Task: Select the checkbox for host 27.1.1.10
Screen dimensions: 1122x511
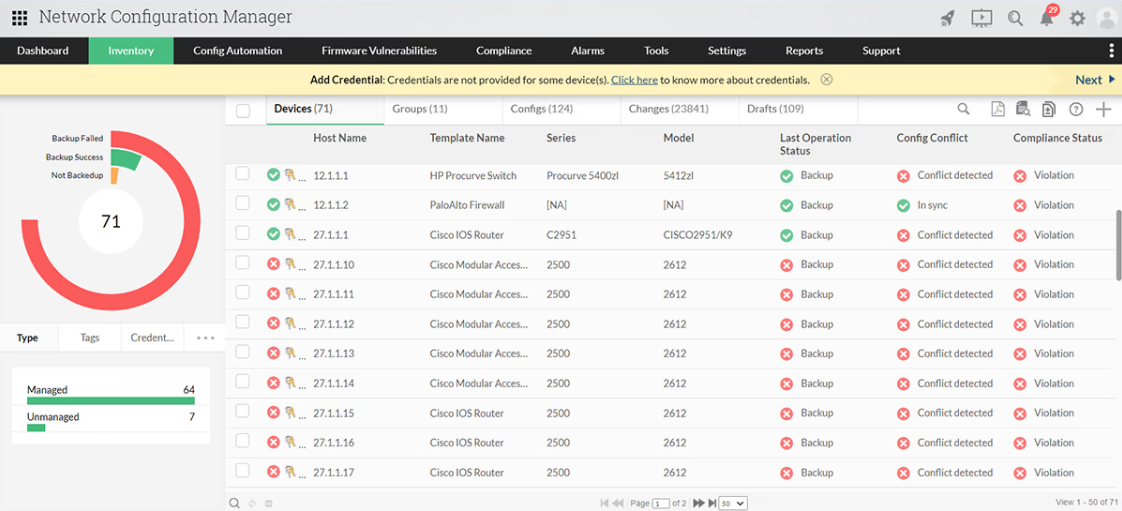Action: (243, 263)
